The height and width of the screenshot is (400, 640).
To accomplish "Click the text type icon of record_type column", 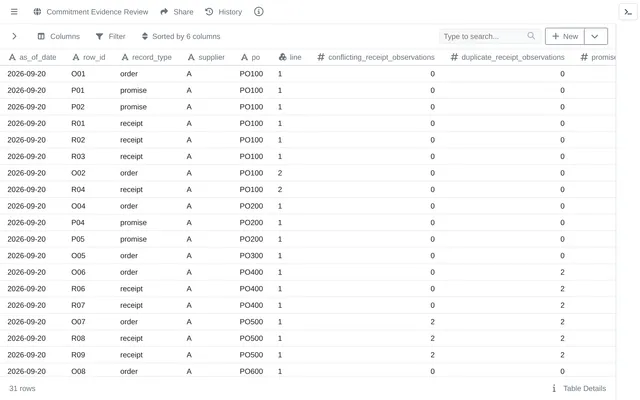I will pos(125,57).
